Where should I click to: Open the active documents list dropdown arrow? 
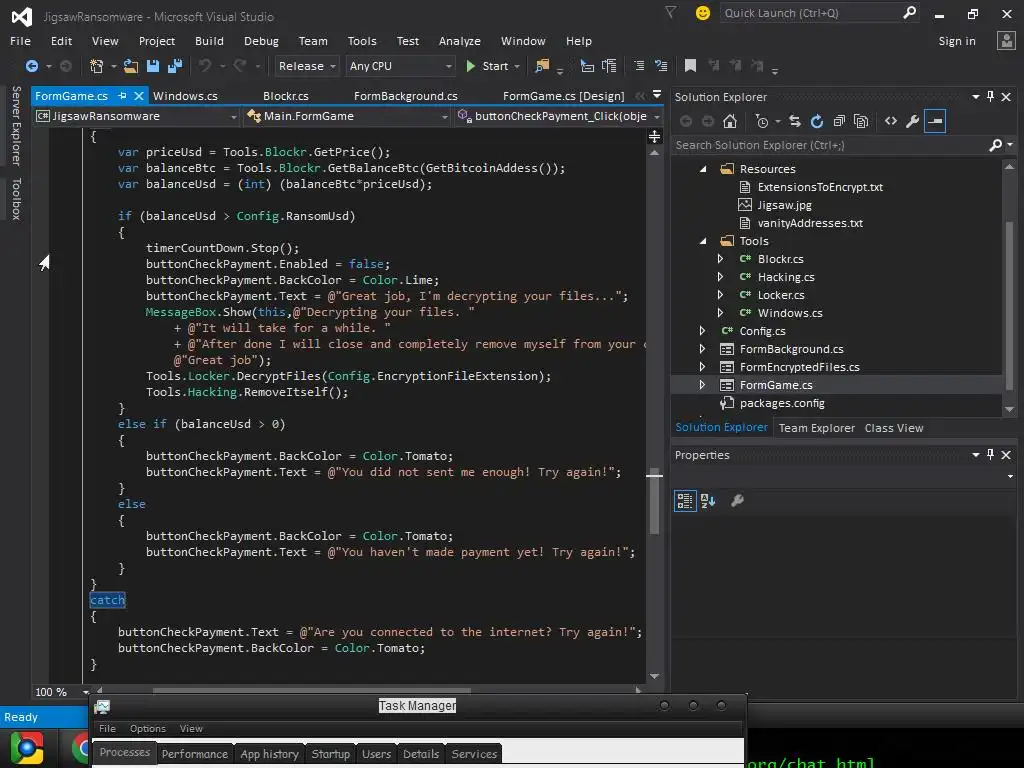pyautogui.click(x=657, y=95)
